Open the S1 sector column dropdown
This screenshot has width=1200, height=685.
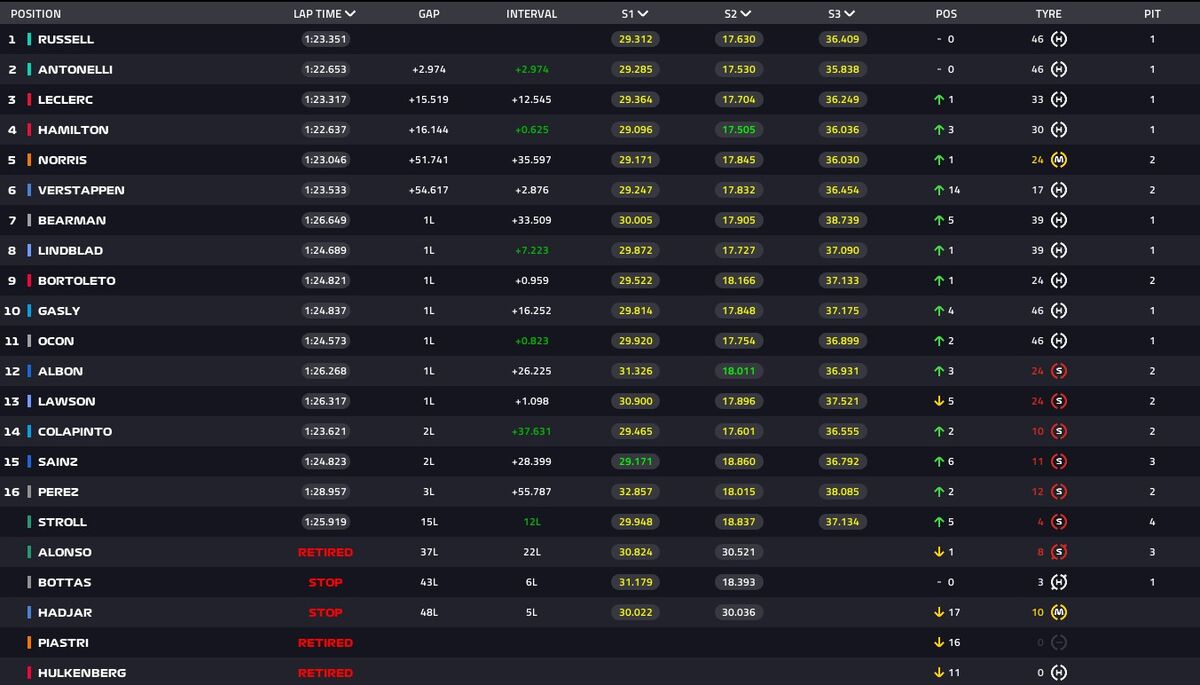click(642, 14)
